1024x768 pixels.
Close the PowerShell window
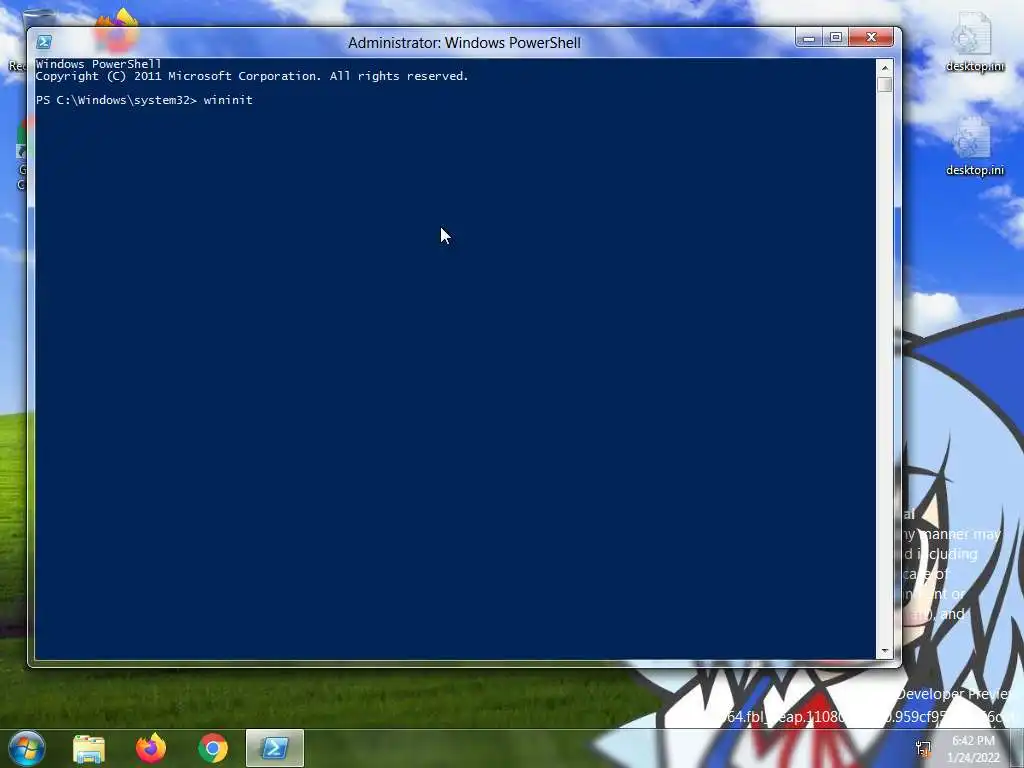[871, 38]
